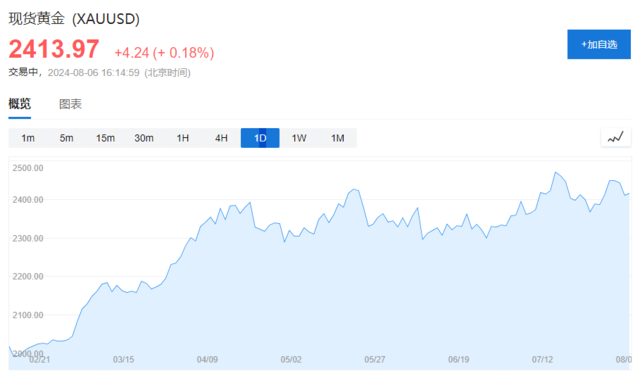Image resolution: width=640 pixels, height=378 pixels.
Task: Click the 现货黄金 (XAUUSD) title
Action: pos(74,19)
